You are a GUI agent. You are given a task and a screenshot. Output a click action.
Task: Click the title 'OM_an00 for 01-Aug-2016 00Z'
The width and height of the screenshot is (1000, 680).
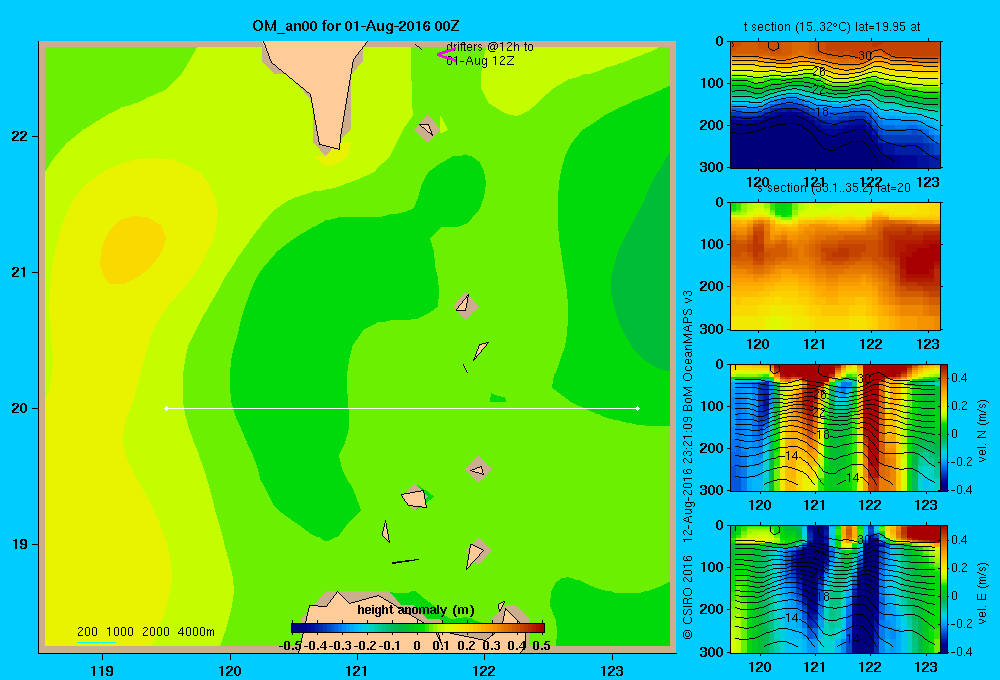point(355,26)
